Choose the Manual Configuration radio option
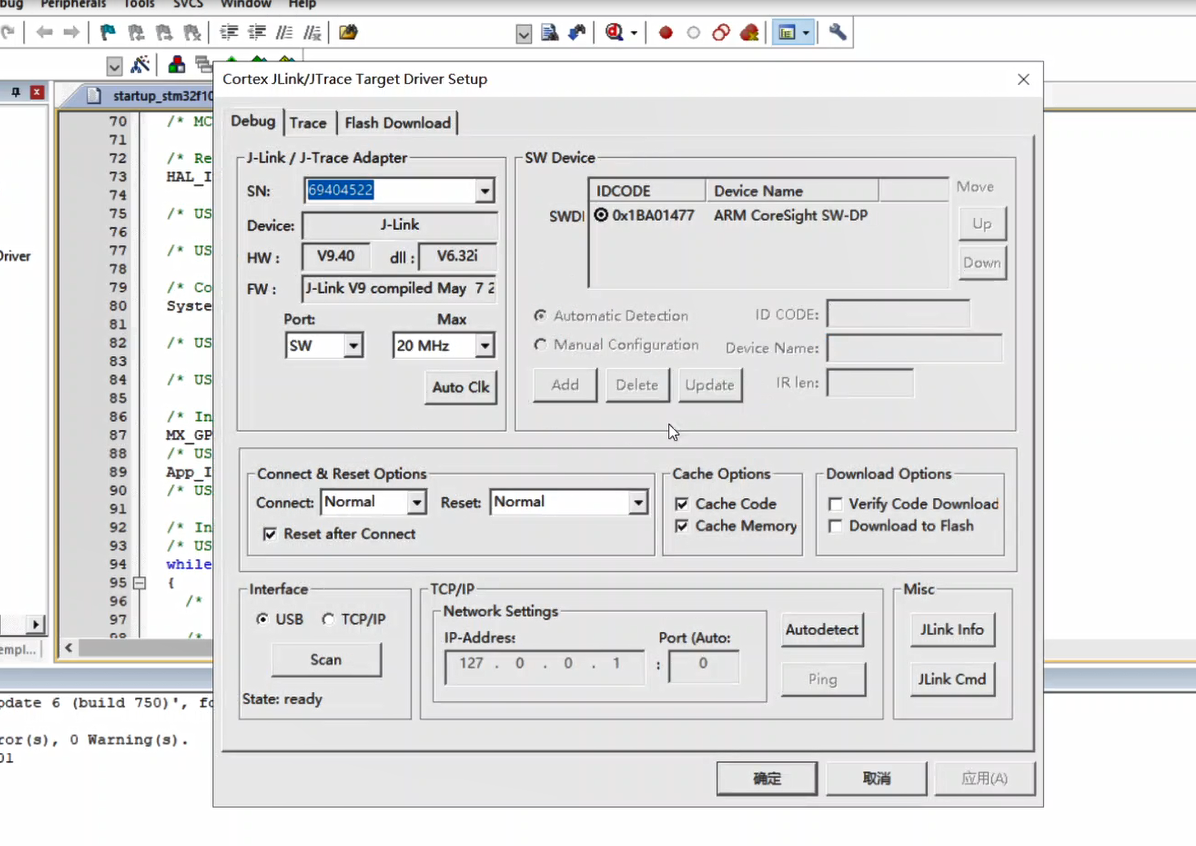Image resolution: width=1196 pixels, height=846 pixels. coord(540,345)
